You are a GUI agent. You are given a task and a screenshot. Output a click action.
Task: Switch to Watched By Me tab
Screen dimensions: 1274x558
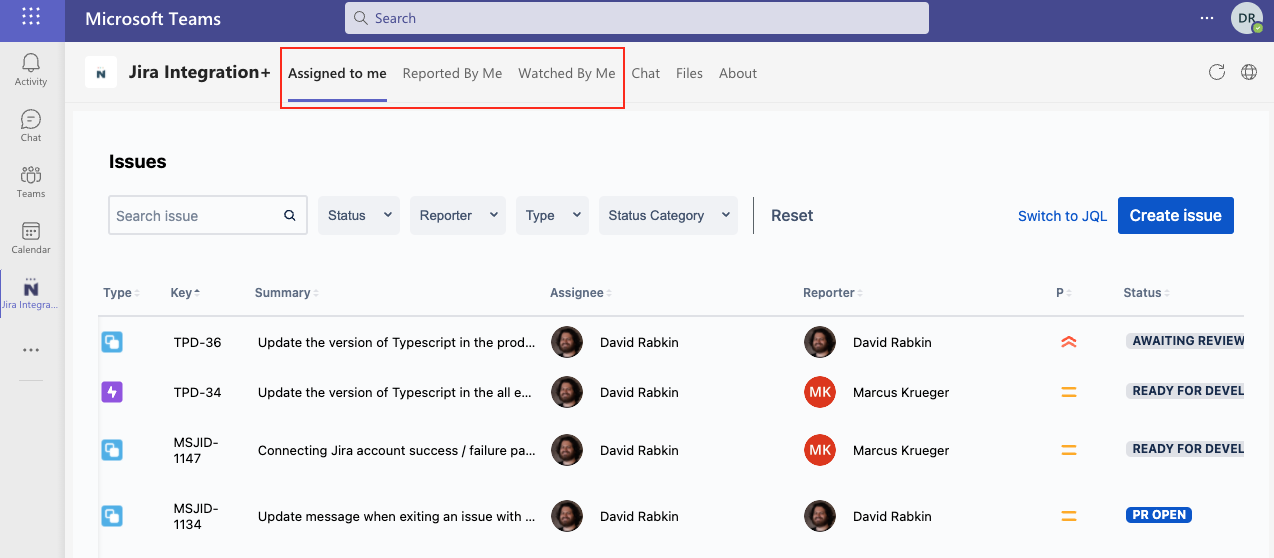567,73
